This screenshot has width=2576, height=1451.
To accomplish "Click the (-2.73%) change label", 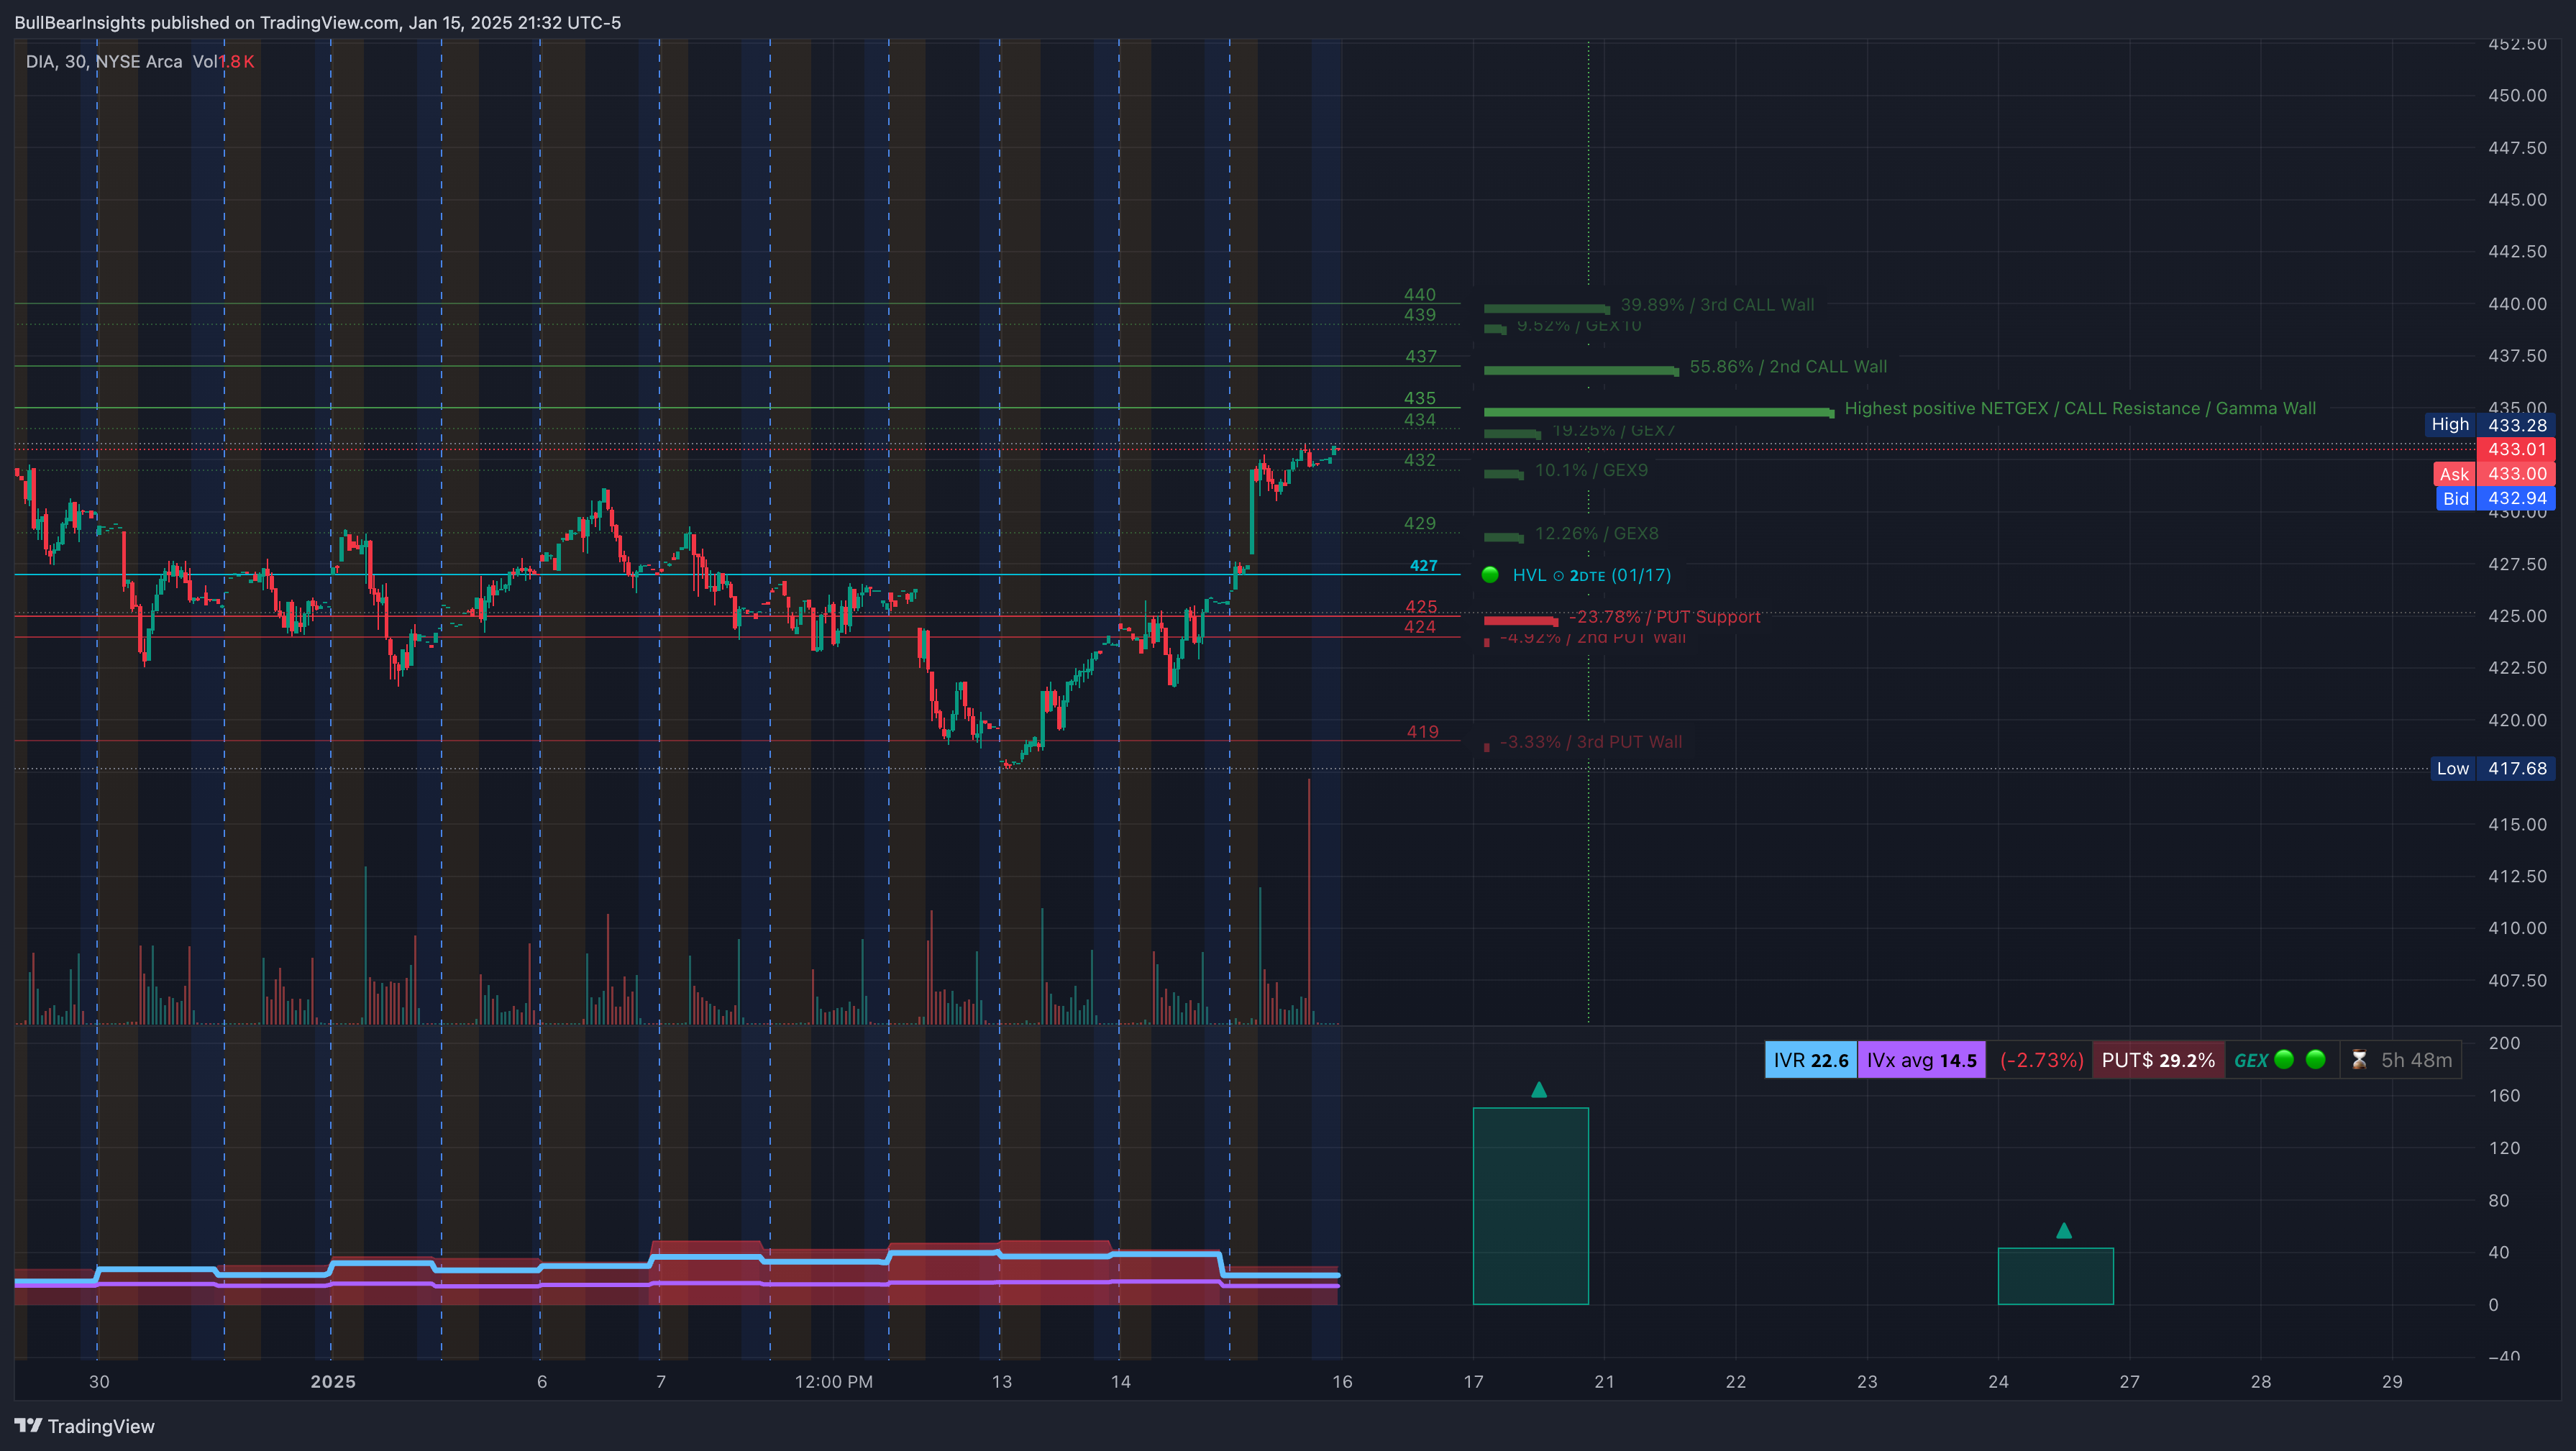I will pos(2041,1060).
